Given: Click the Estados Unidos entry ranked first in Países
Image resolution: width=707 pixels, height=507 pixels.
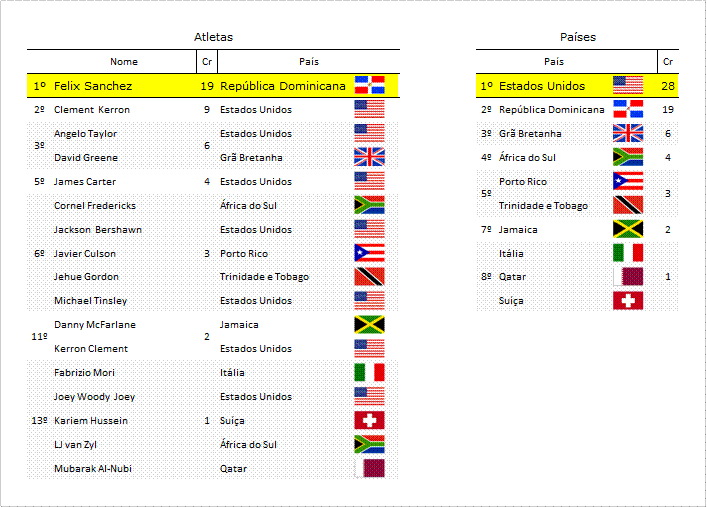Looking at the screenshot, I should 542,86.
